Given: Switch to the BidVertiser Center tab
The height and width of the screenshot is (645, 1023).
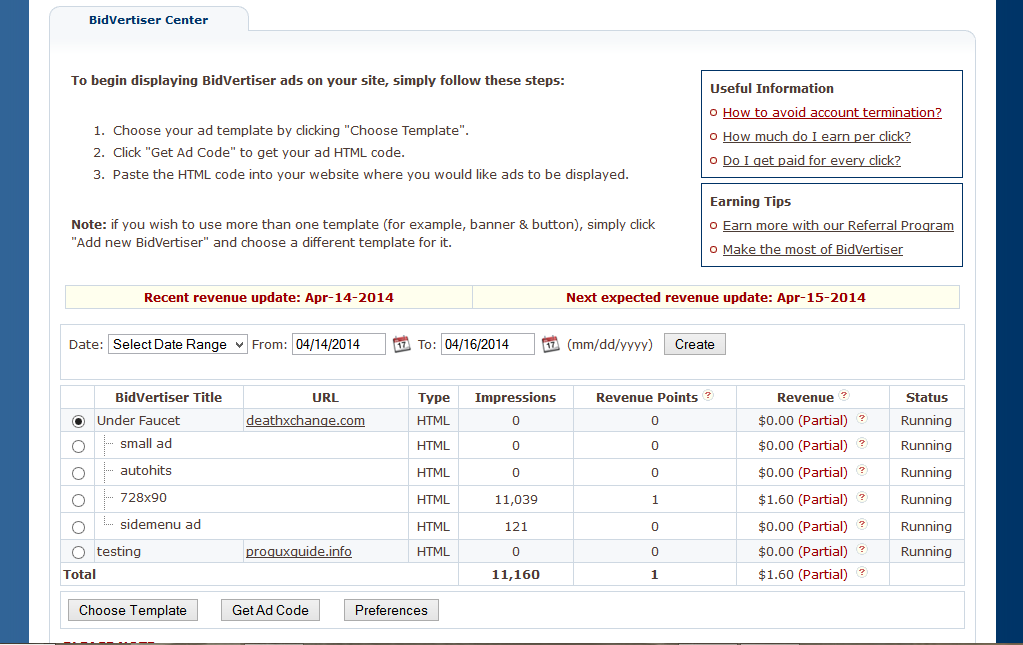Looking at the screenshot, I should coord(149,20).
